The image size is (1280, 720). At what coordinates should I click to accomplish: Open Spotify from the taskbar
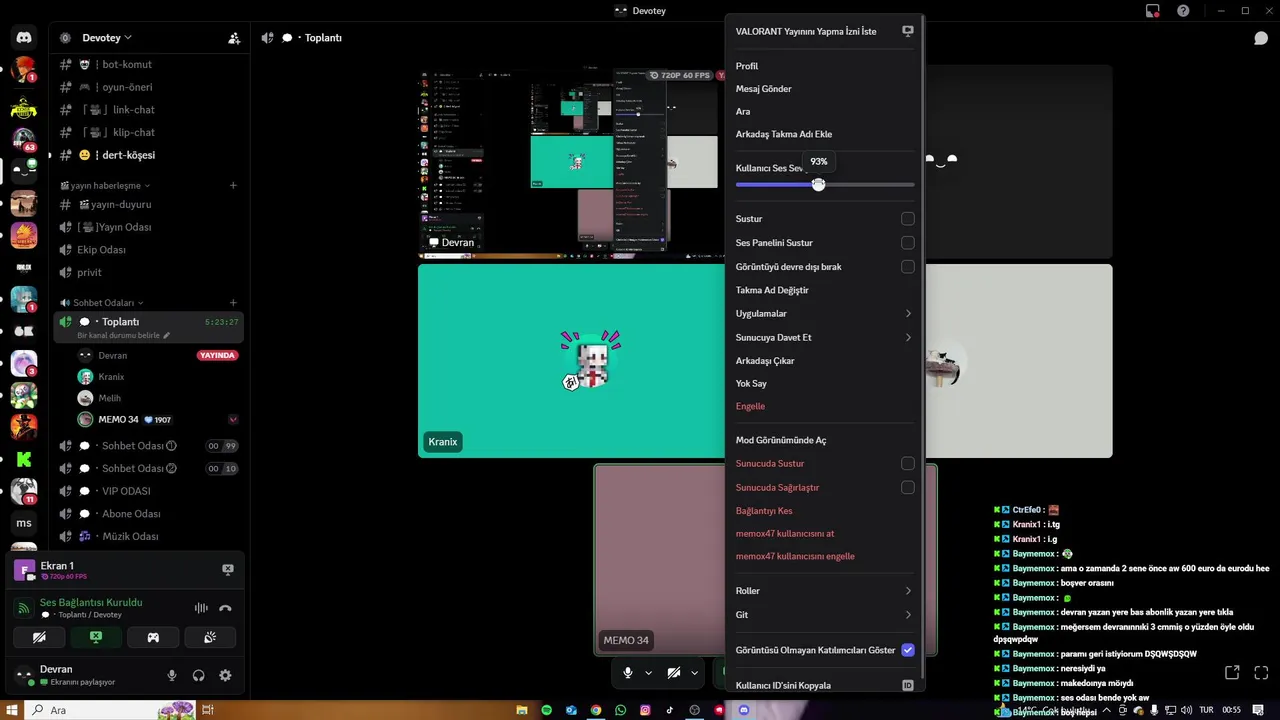coord(547,710)
